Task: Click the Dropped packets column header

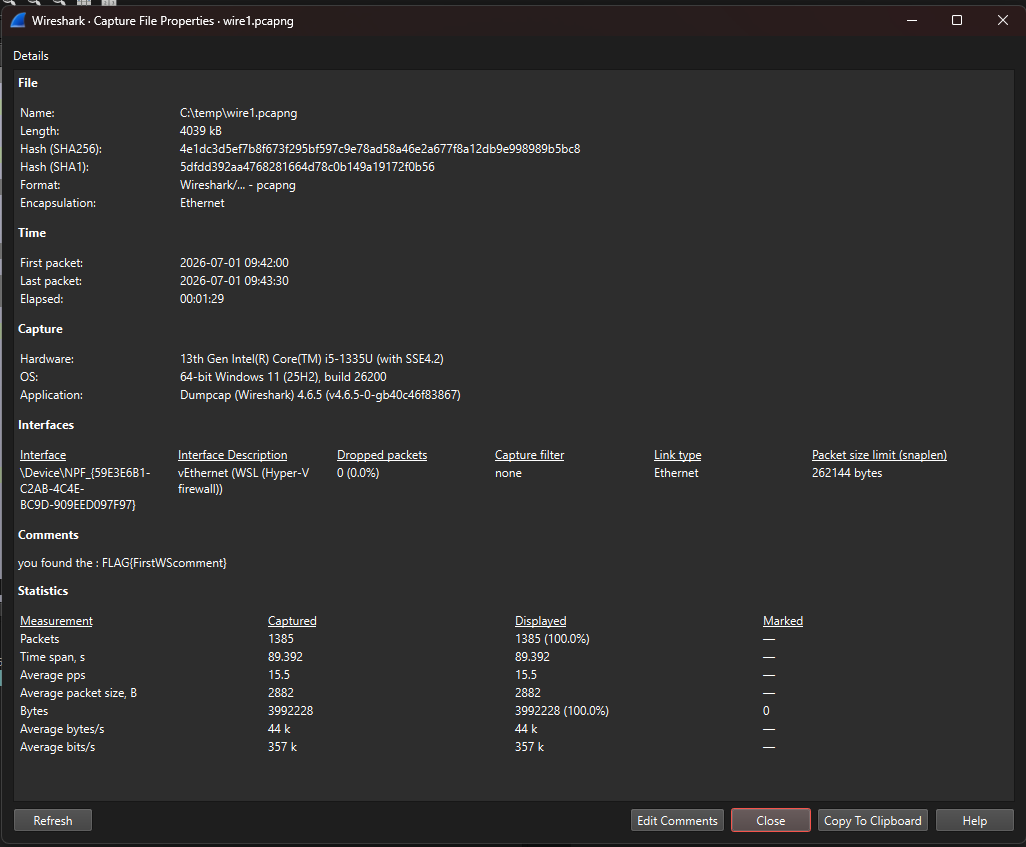Action: pyautogui.click(x=382, y=455)
